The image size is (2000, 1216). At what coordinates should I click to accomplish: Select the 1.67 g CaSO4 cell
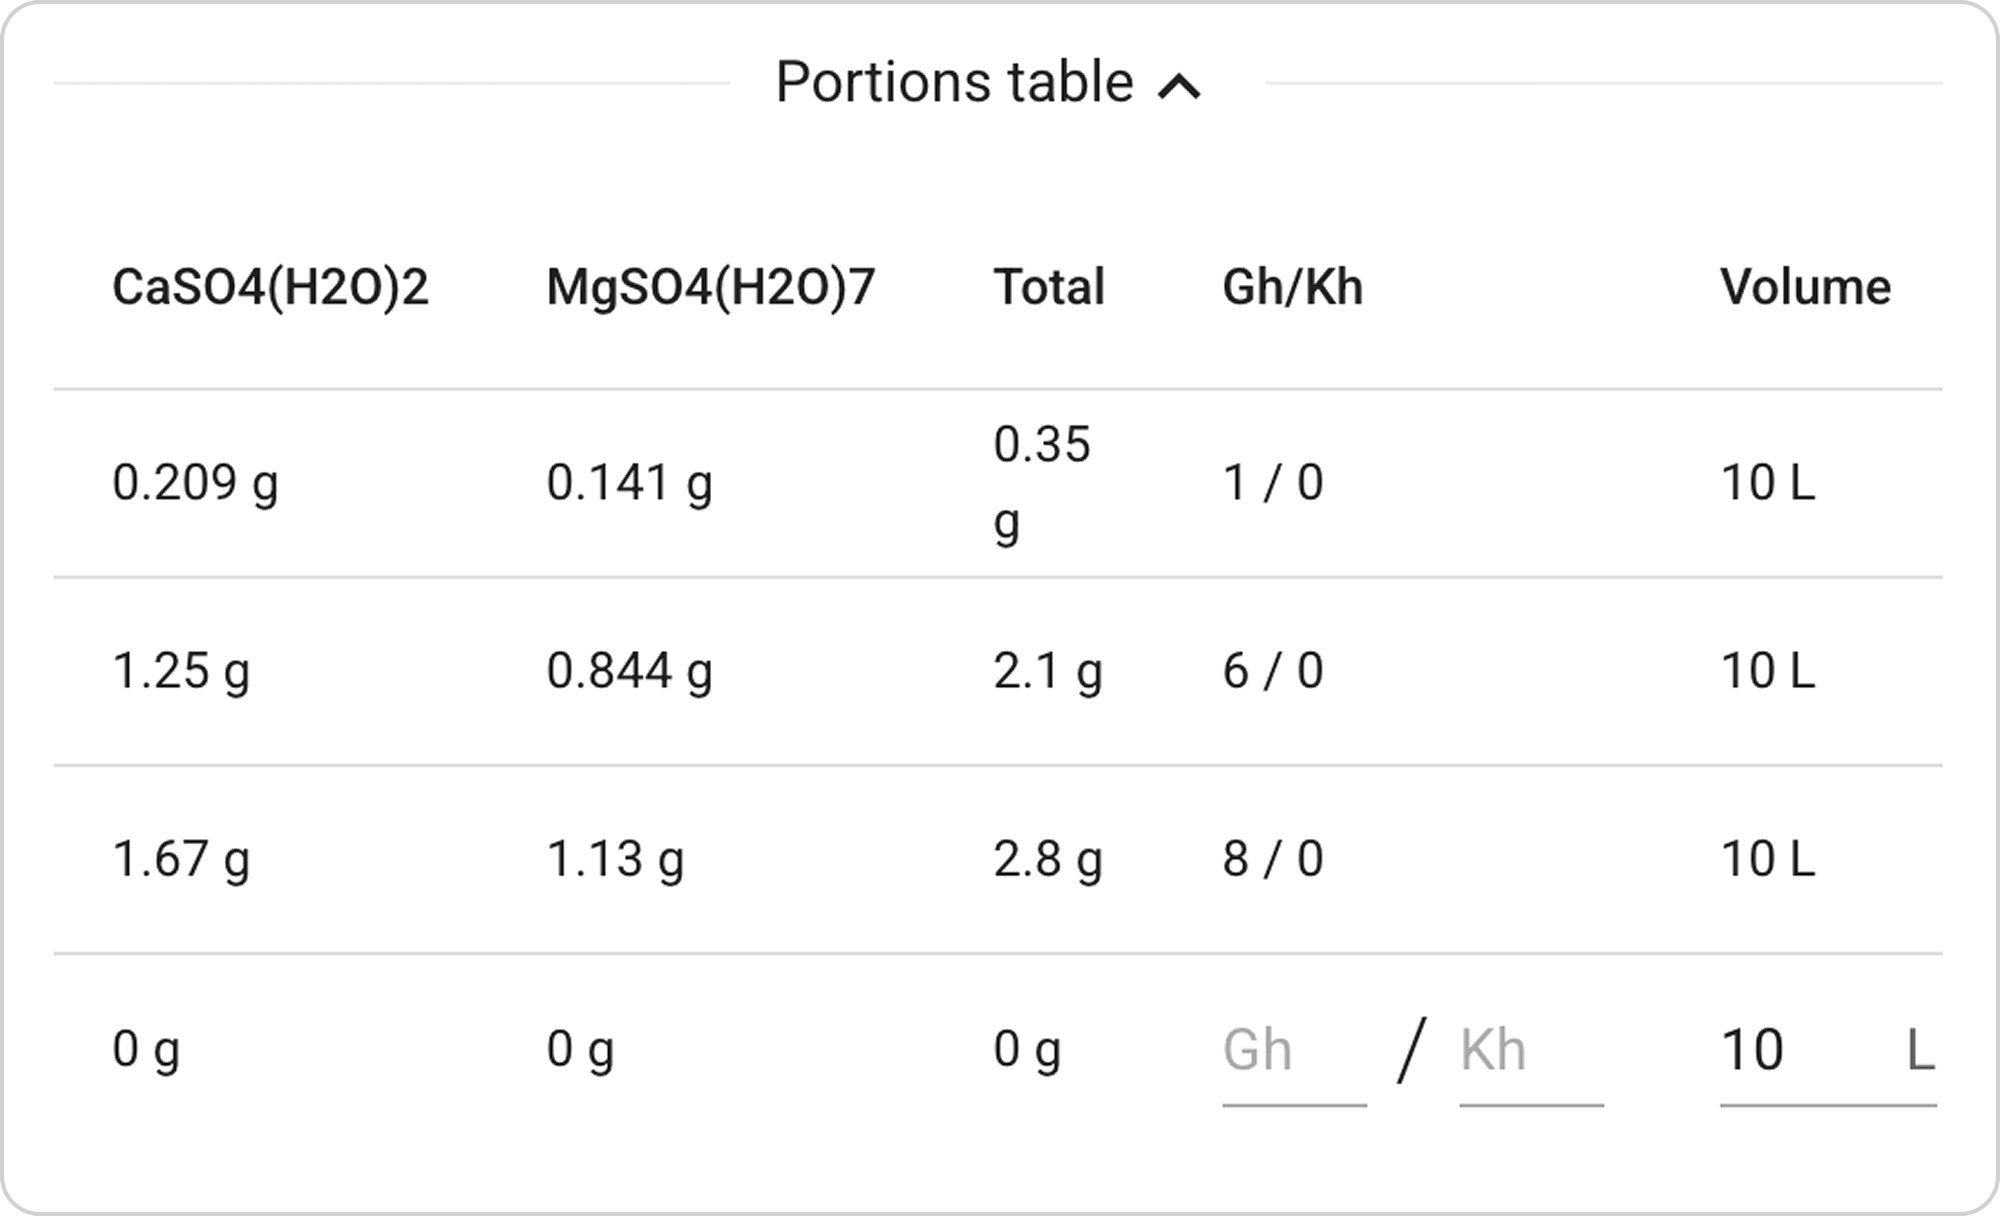tap(181, 859)
